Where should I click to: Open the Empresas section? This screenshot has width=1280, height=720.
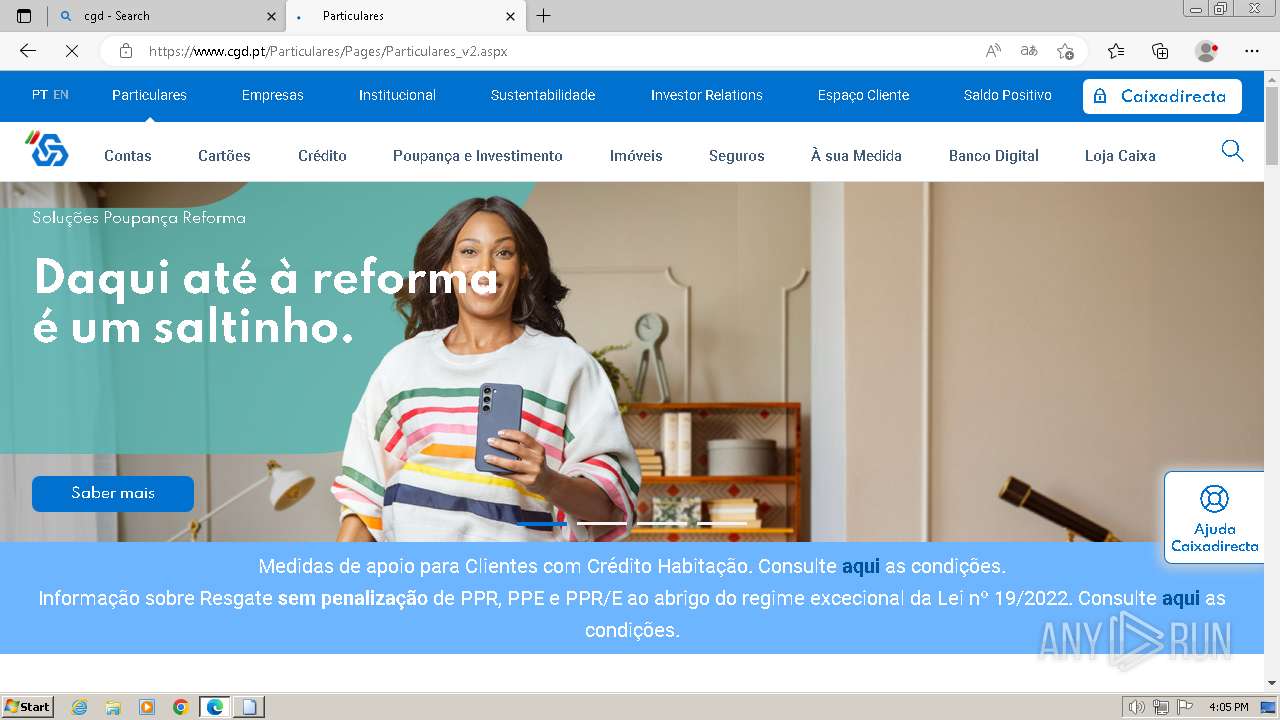point(273,95)
